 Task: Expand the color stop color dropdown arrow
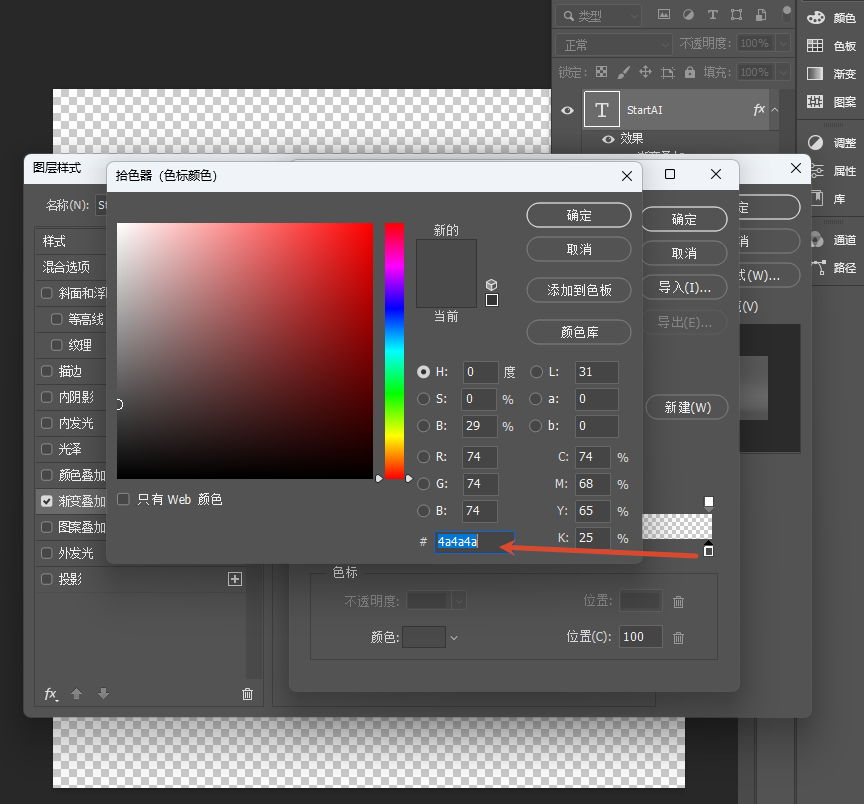(x=454, y=638)
